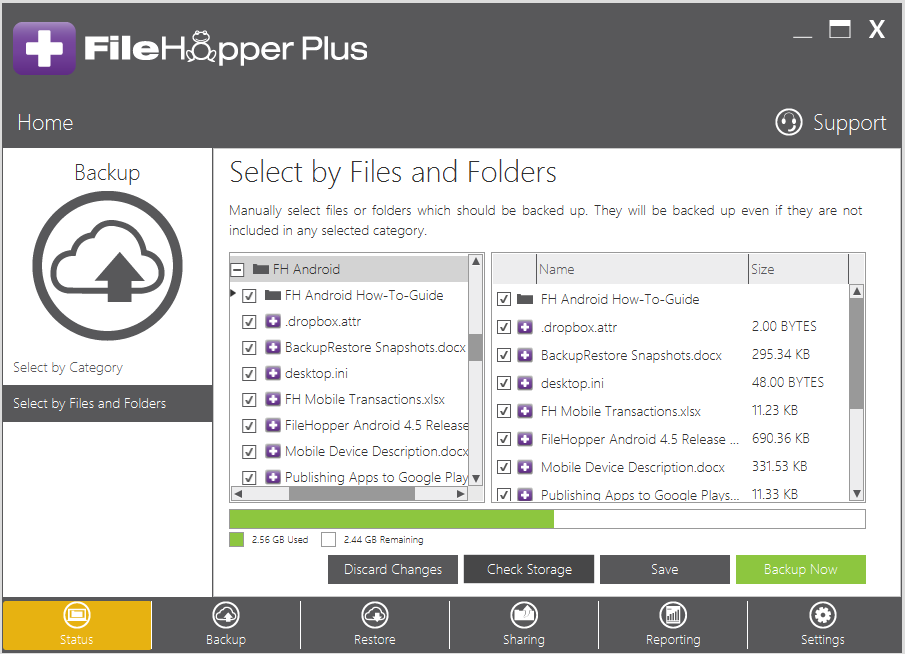Click the file list scroll down arrow

(857, 494)
